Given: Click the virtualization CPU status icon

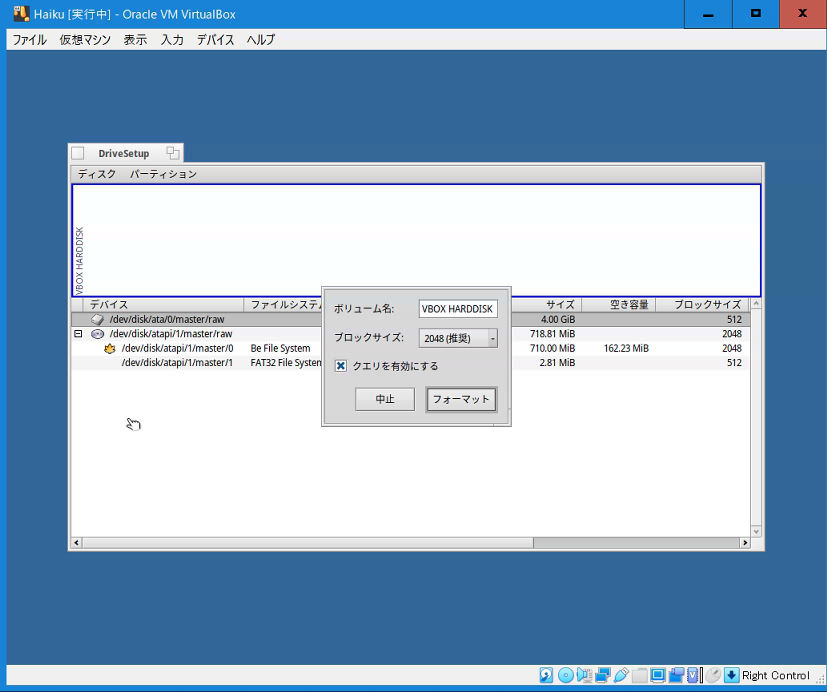Looking at the screenshot, I should tap(694, 675).
